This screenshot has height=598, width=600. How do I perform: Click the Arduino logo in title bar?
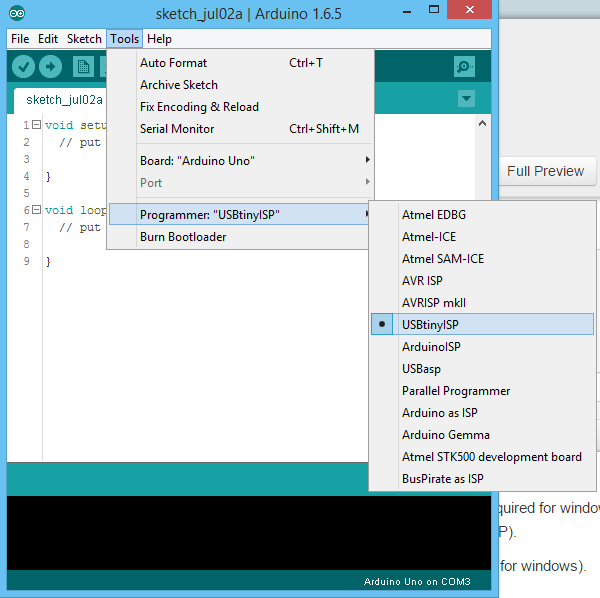[17, 13]
